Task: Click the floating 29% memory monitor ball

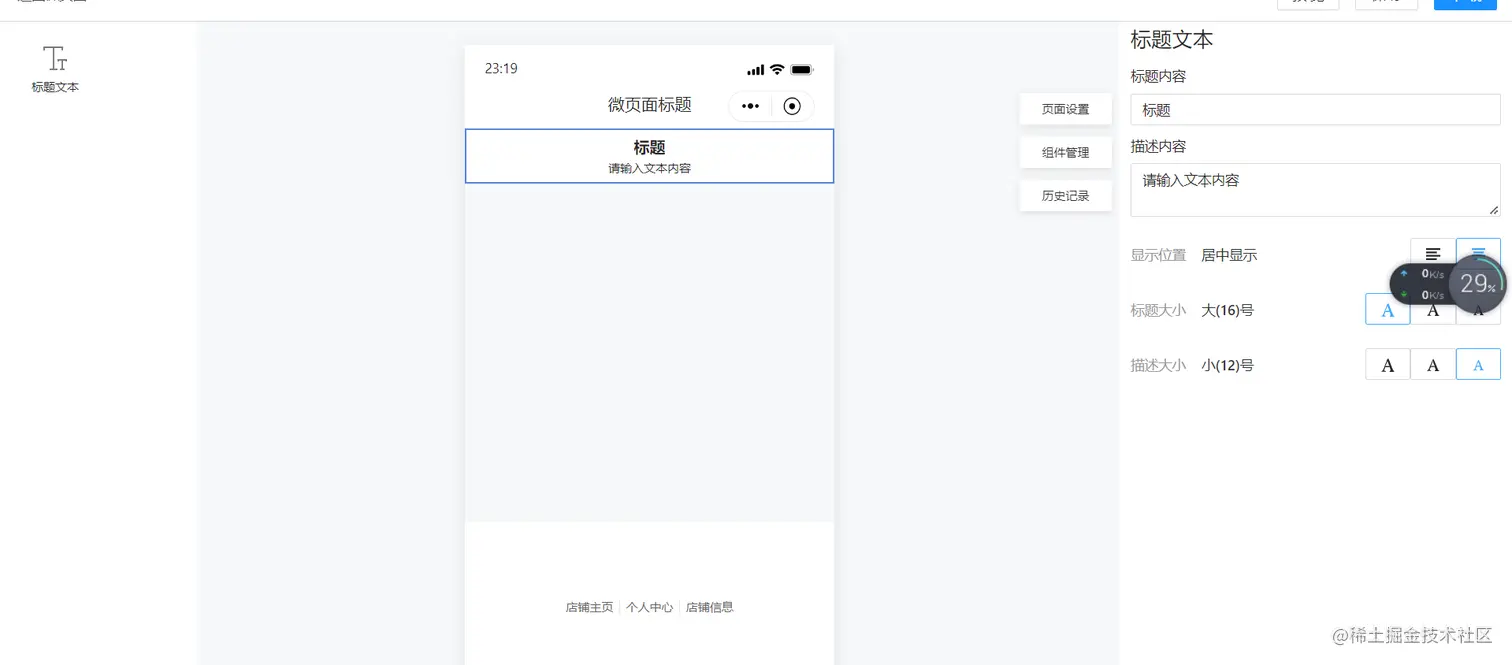Action: [x=1477, y=284]
